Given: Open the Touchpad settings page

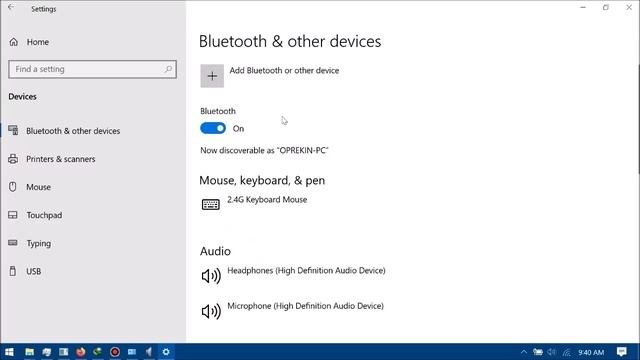Looking at the screenshot, I should click(x=44, y=215).
